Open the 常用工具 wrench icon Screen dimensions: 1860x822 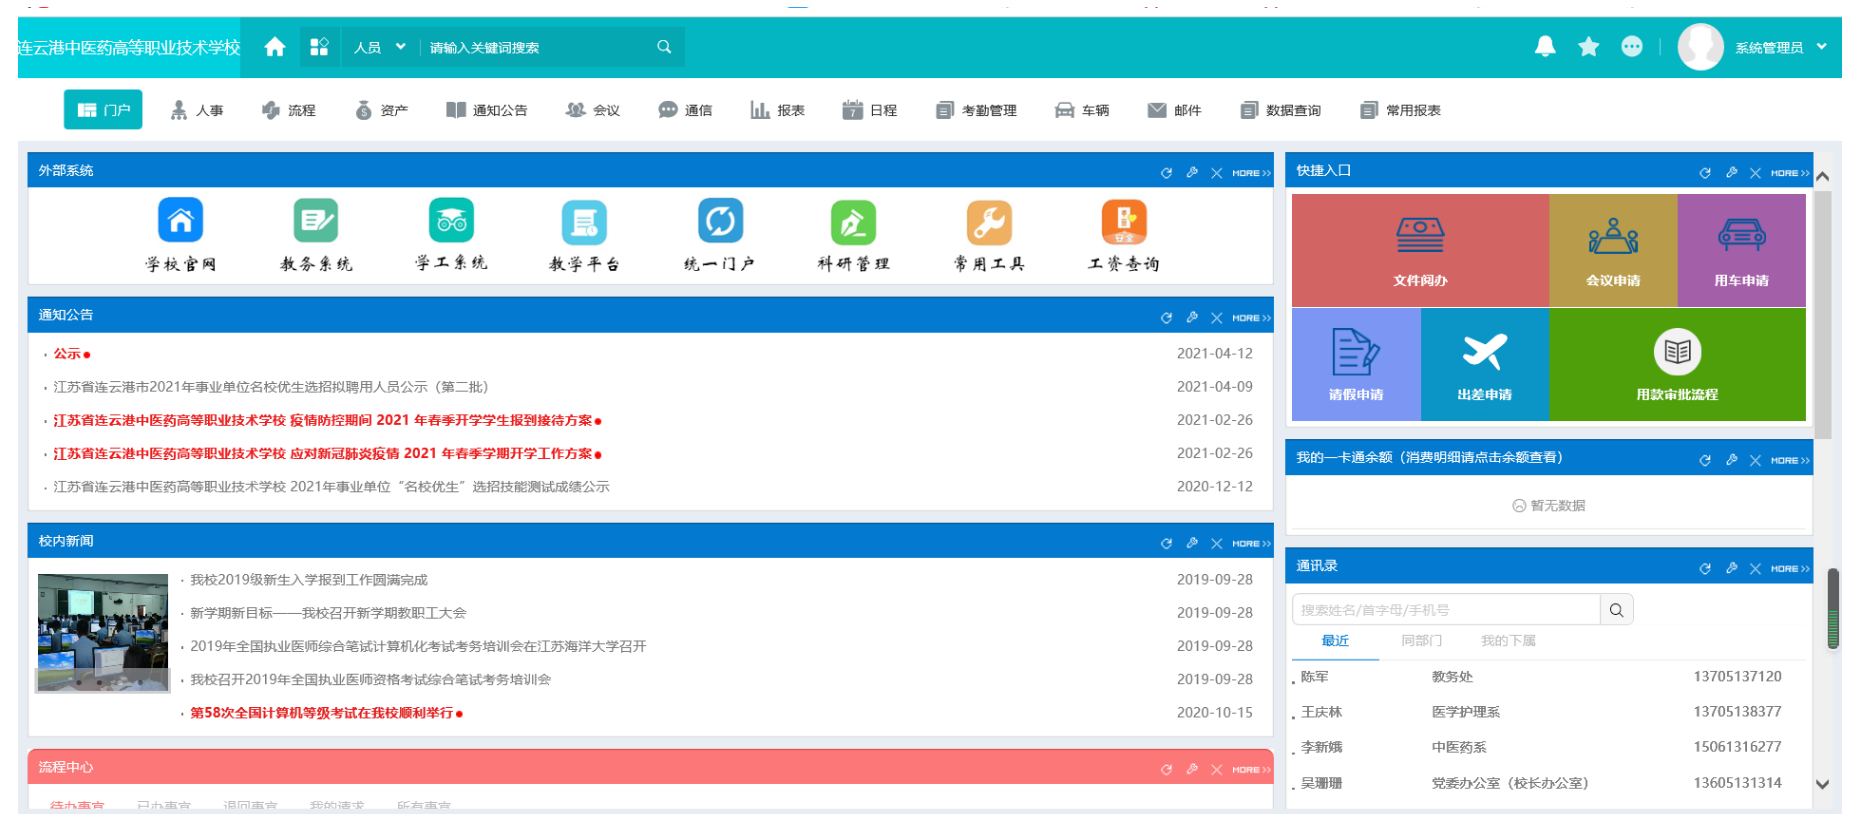[x=989, y=221]
